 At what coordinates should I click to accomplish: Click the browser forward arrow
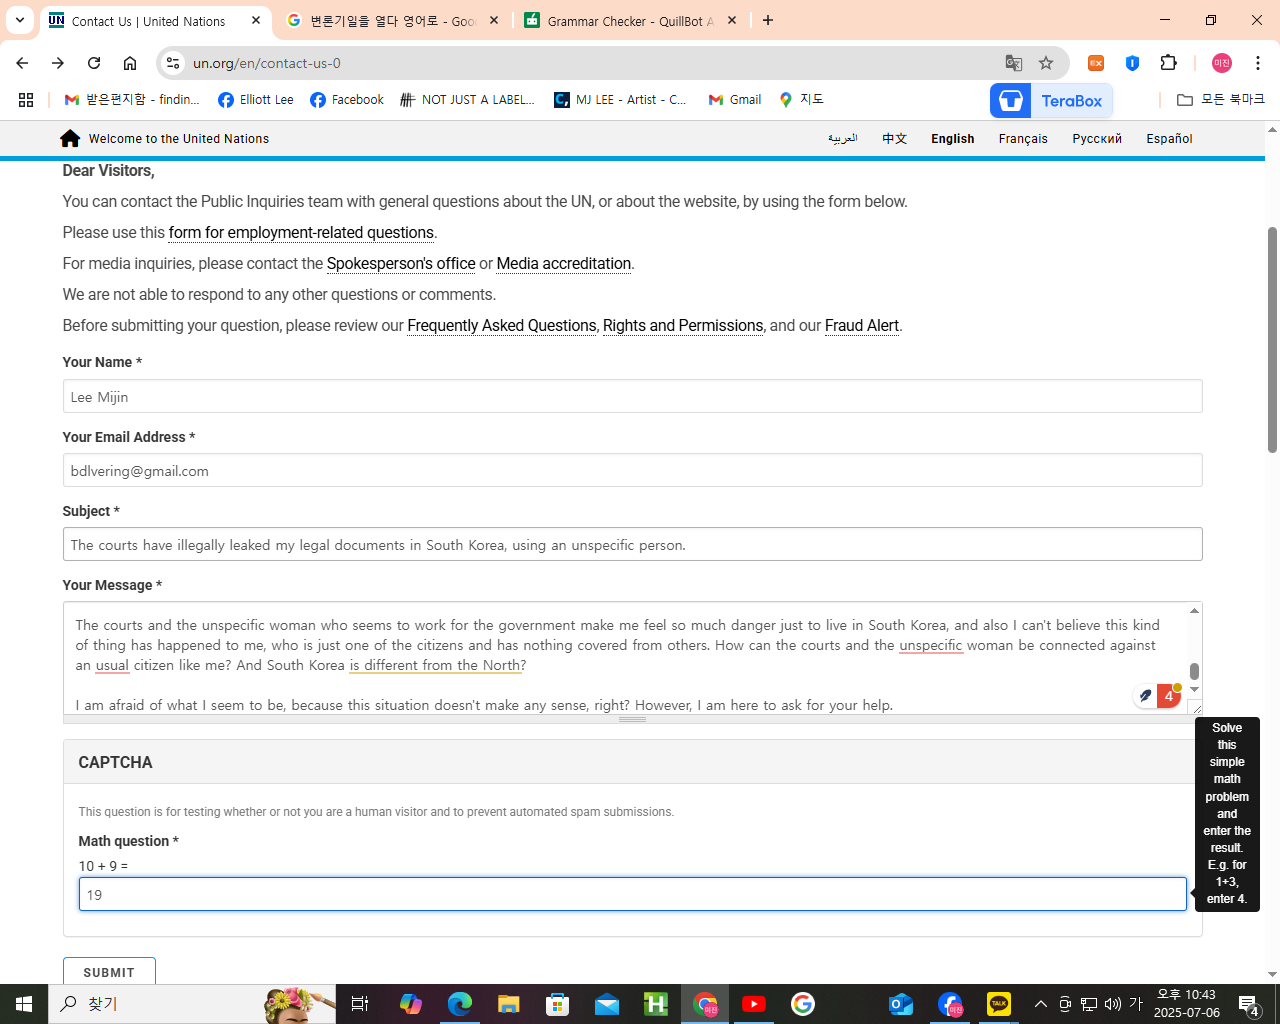tap(58, 63)
